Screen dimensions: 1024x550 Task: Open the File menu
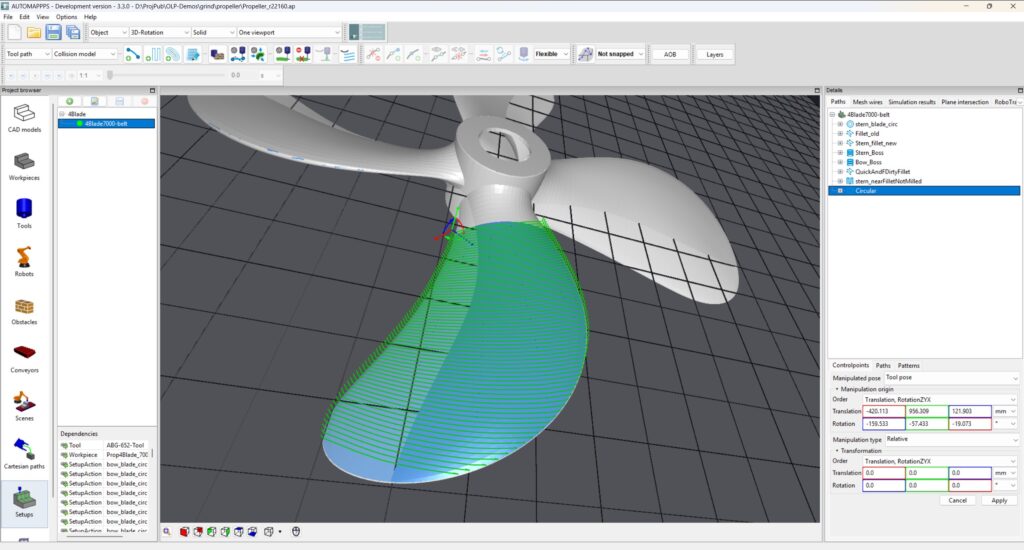coord(8,17)
